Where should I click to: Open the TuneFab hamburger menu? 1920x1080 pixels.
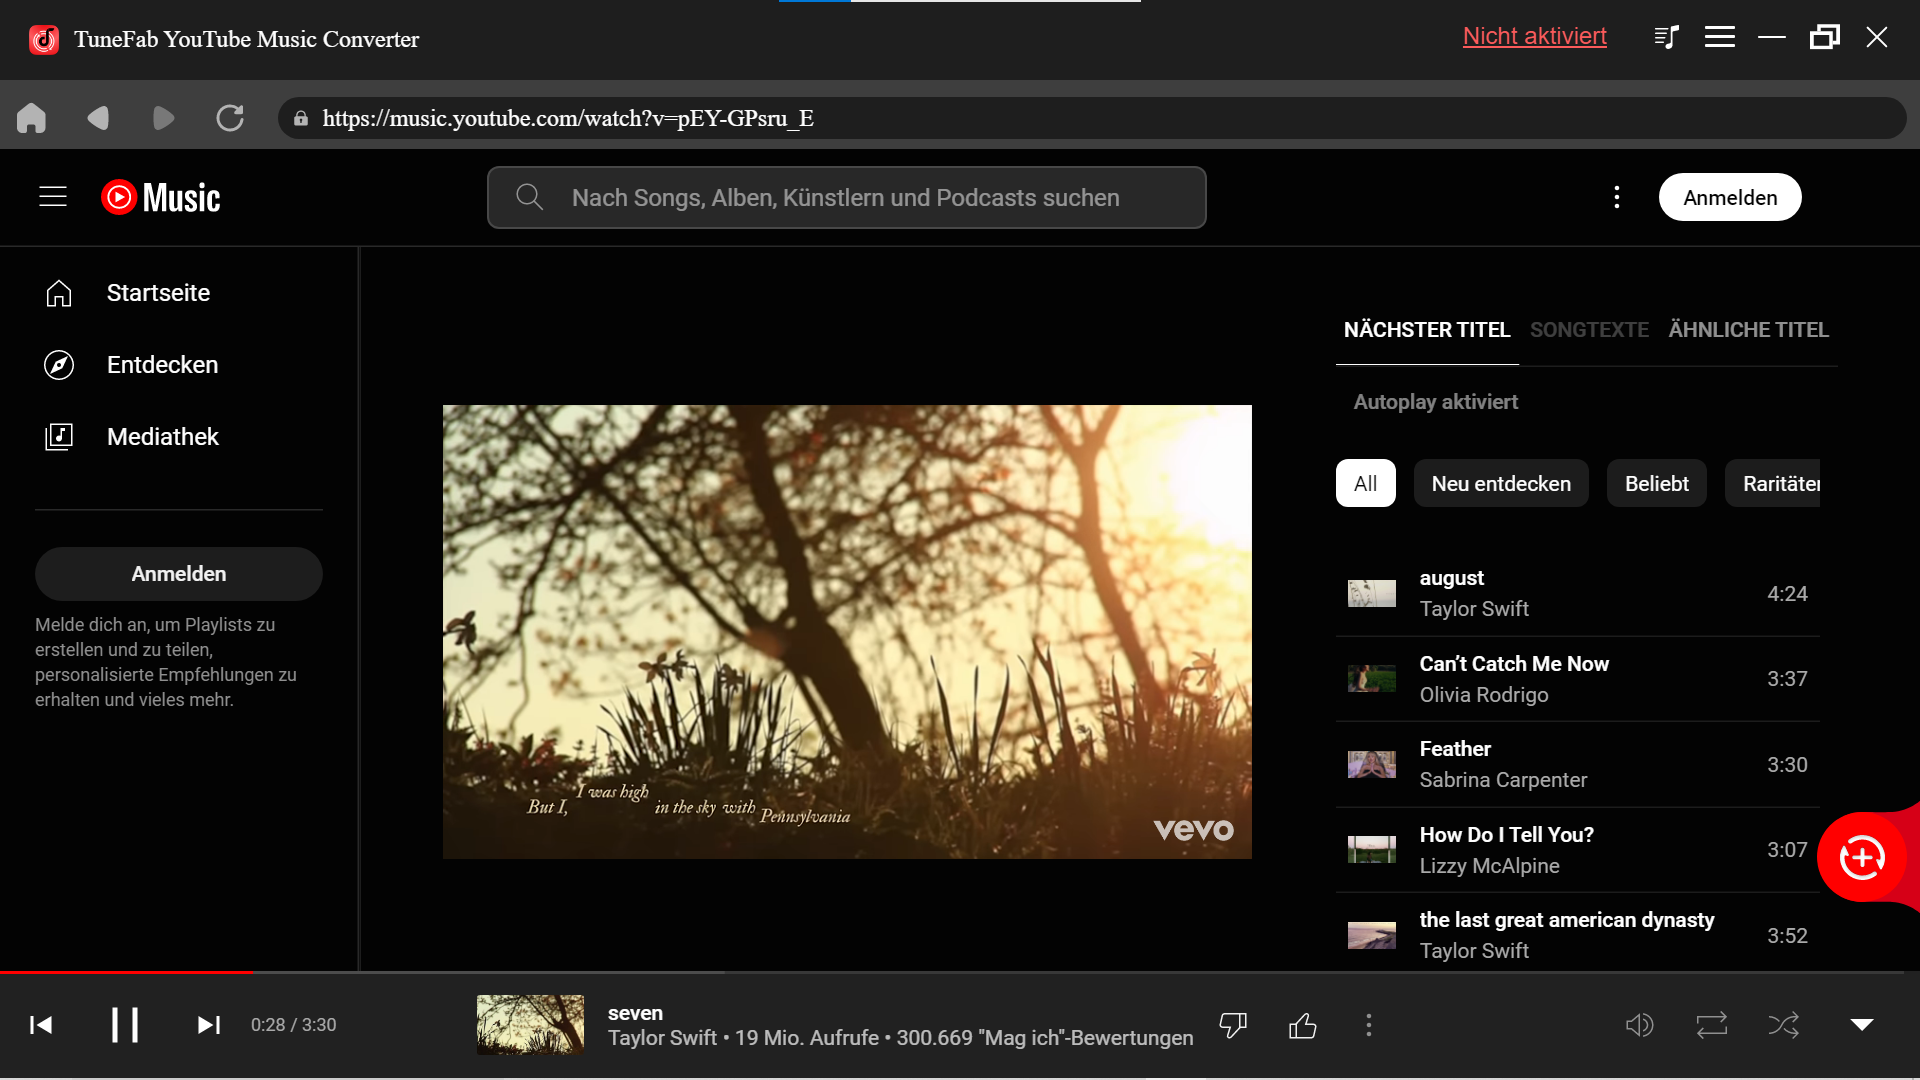(1720, 38)
